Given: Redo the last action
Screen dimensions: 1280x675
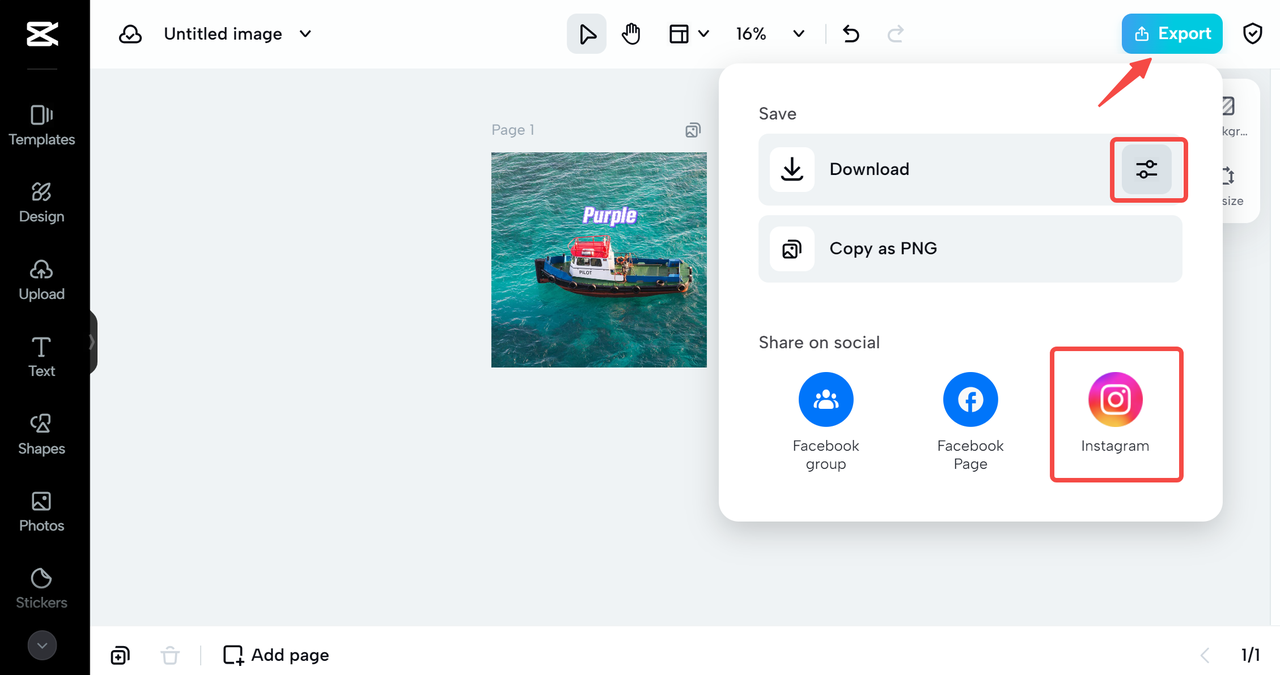Looking at the screenshot, I should click(896, 34).
